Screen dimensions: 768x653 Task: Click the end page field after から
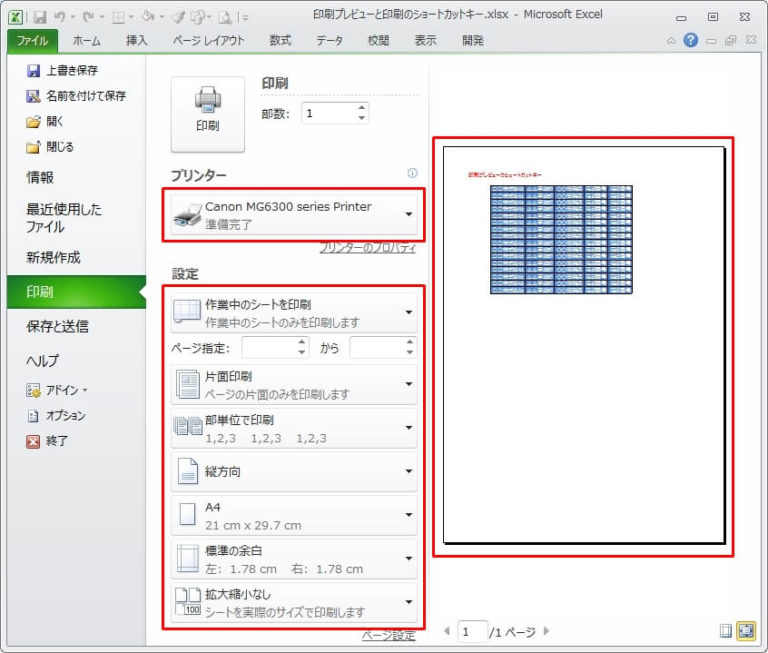pos(377,348)
